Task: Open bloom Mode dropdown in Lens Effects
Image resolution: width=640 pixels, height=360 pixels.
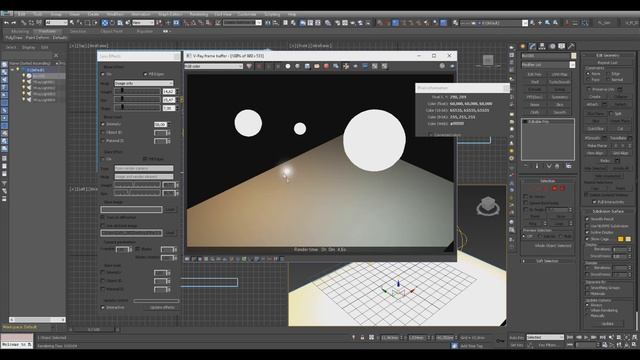Action: 144,83
